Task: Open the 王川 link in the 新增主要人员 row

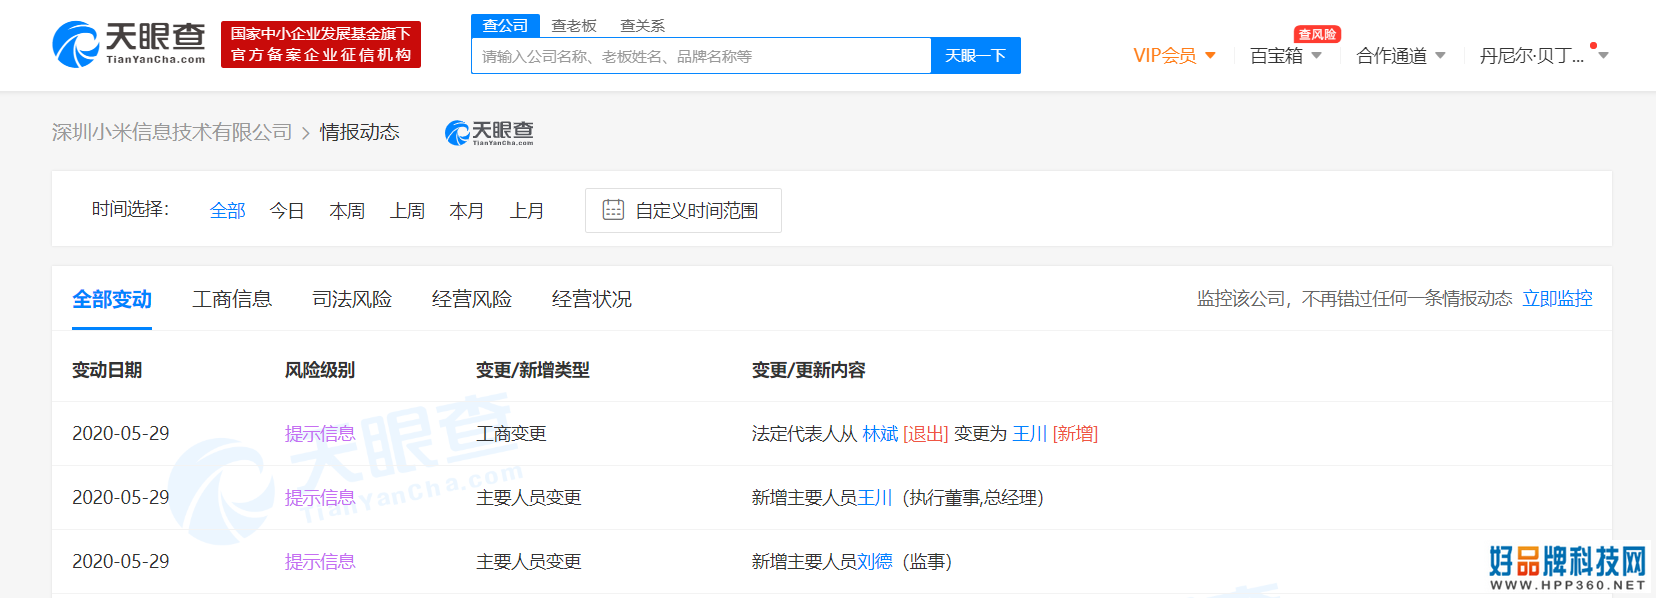Action: (x=875, y=497)
